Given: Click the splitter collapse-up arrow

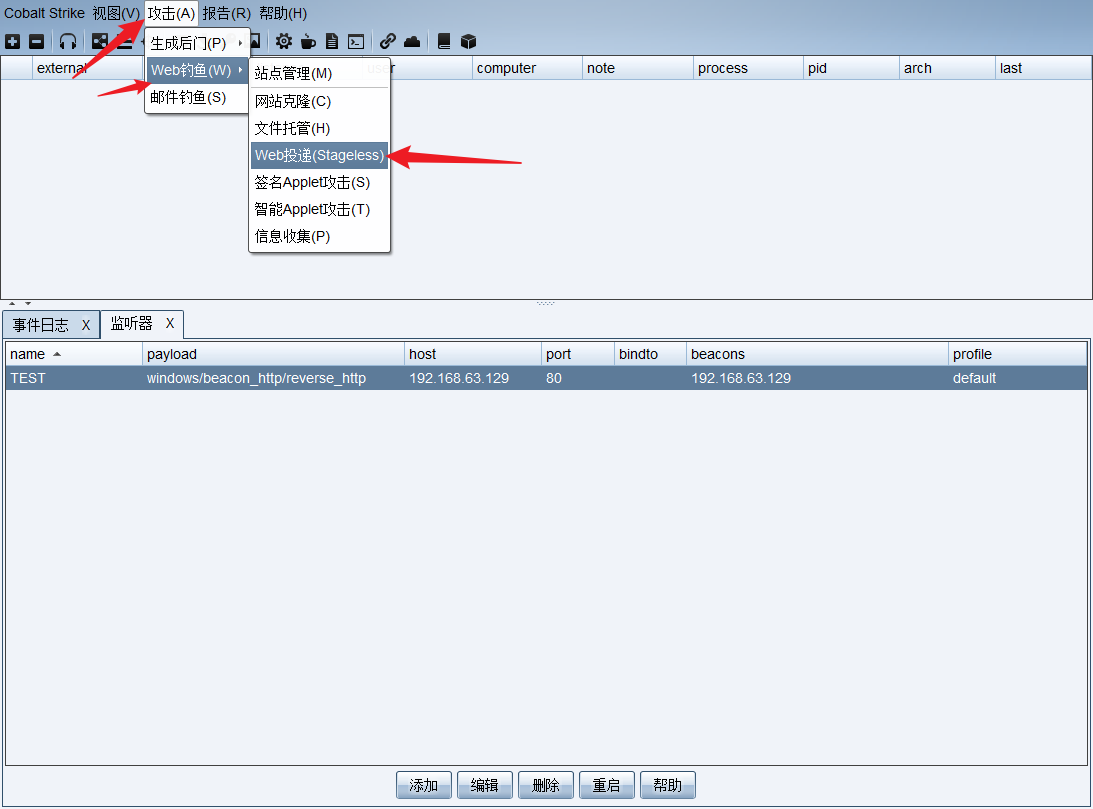Looking at the screenshot, I should coord(12,304).
